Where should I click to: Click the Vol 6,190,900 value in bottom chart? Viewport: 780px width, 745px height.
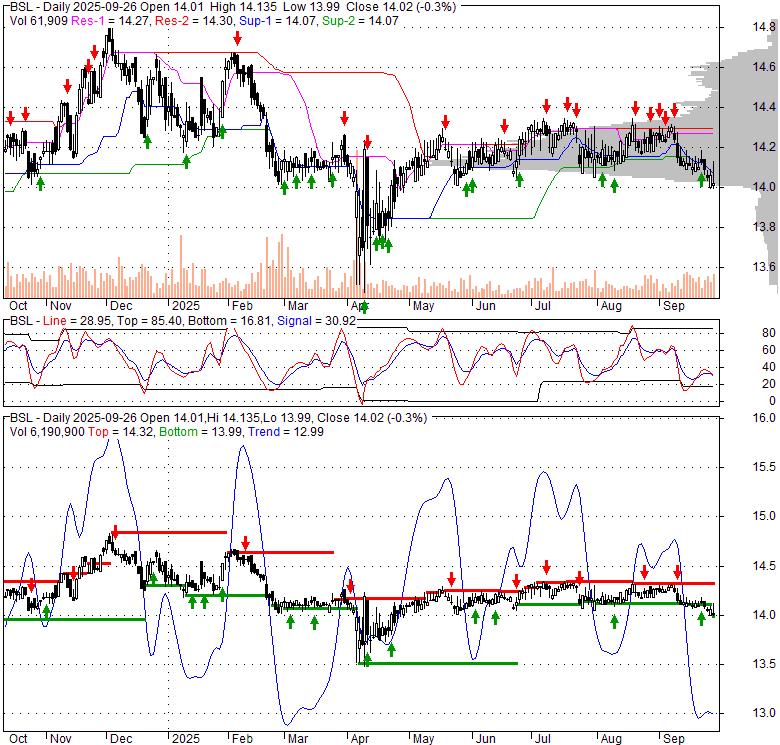(x=47, y=431)
